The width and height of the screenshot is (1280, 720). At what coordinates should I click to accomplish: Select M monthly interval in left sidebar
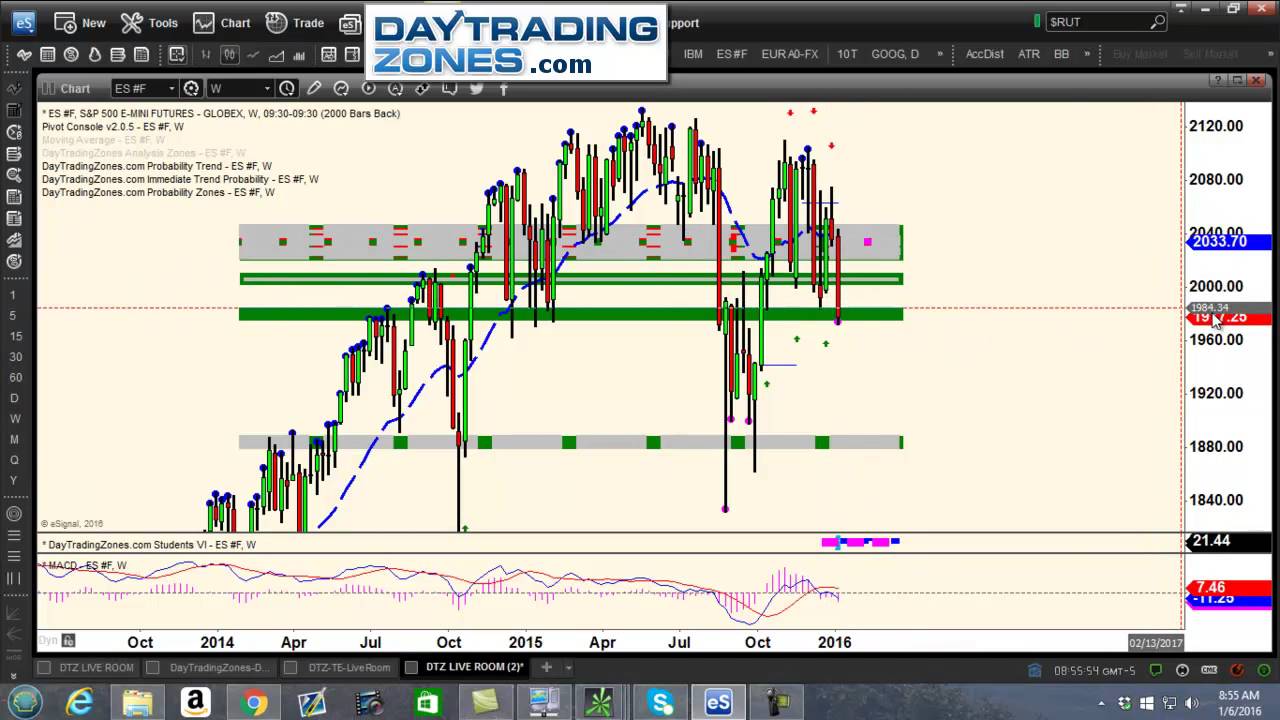click(x=14, y=440)
